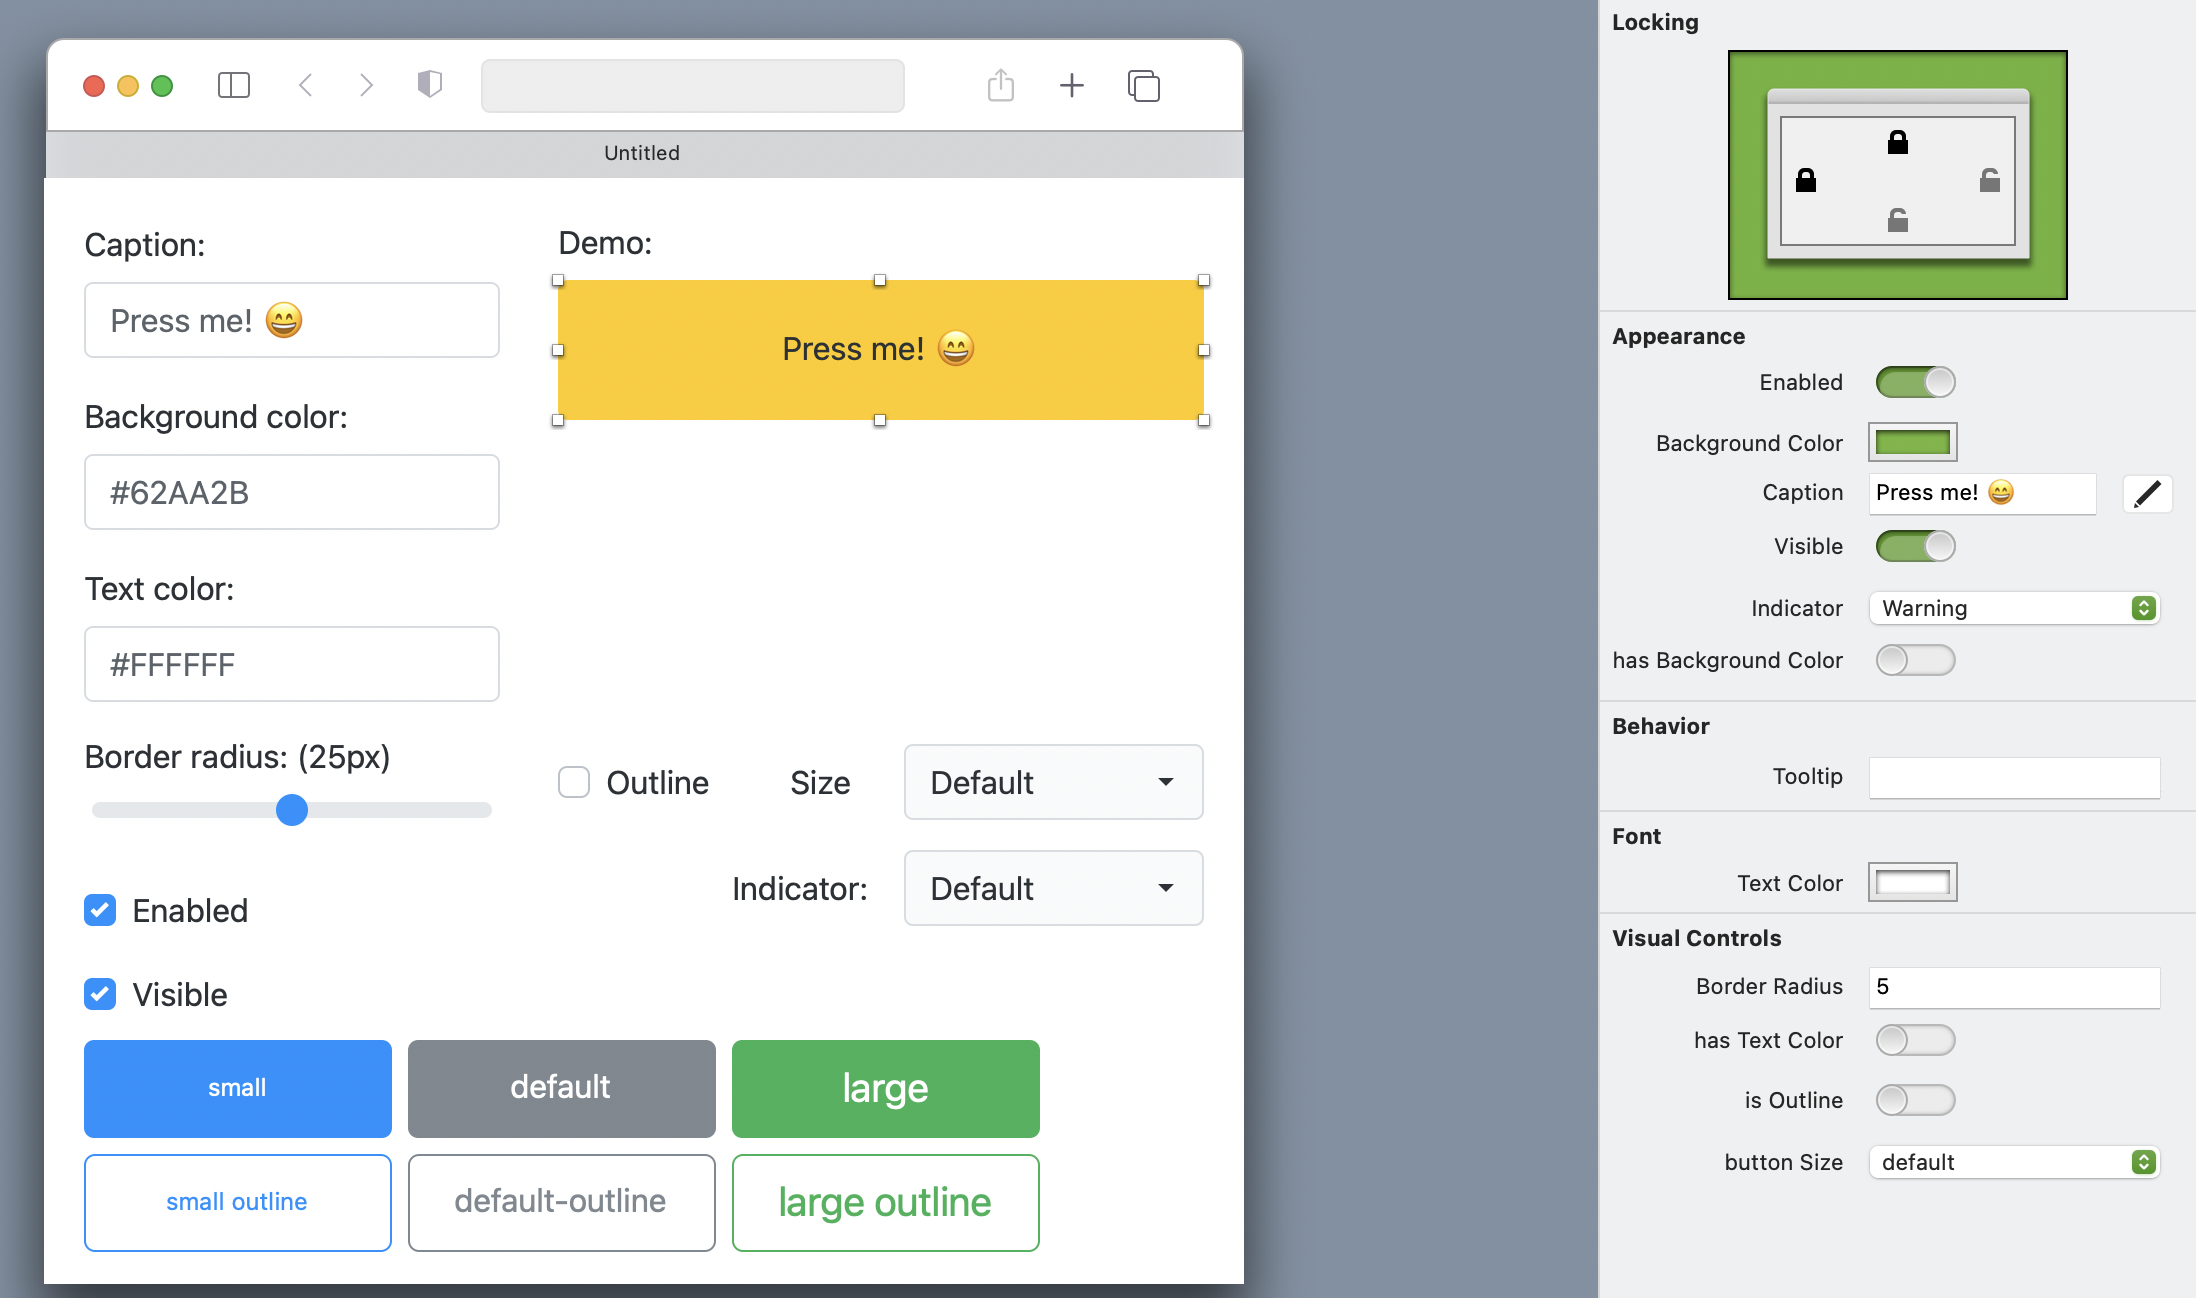
Task: Check the Outline checkbox
Action: tap(574, 782)
